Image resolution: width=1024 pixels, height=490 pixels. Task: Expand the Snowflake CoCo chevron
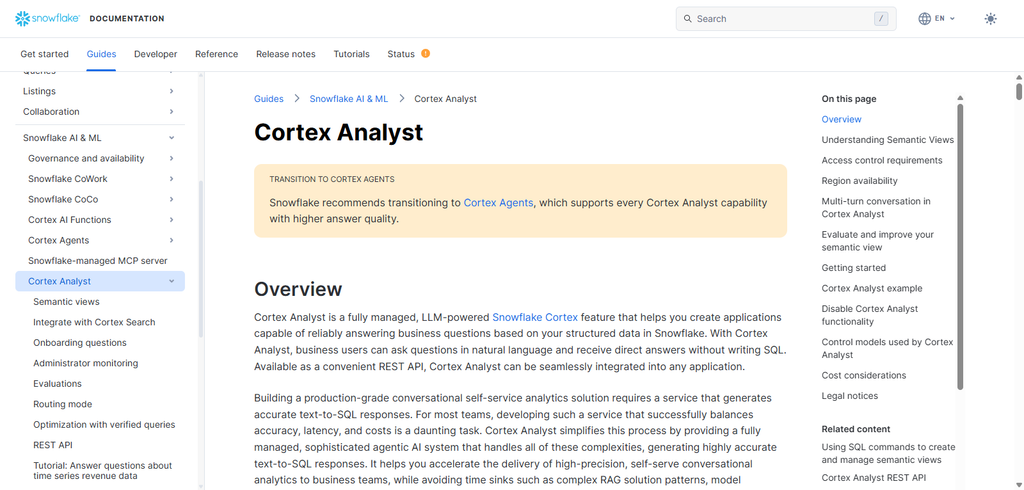coord(171,199)
